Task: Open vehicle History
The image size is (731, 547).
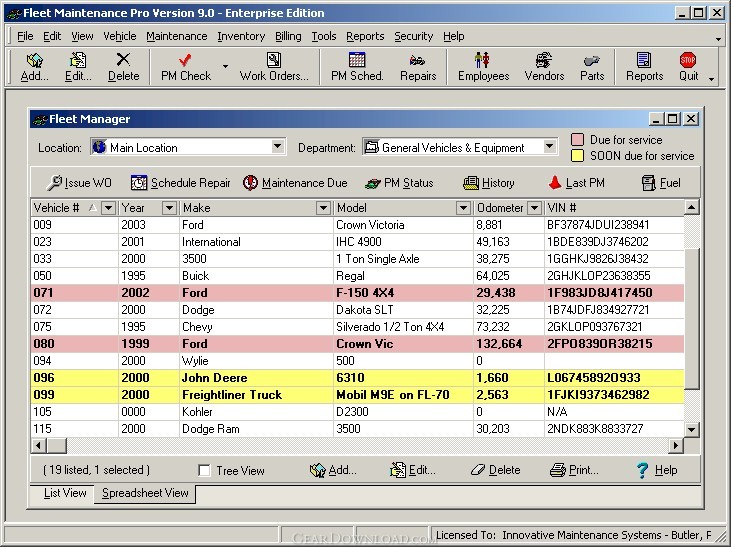Action: [489, 183]
